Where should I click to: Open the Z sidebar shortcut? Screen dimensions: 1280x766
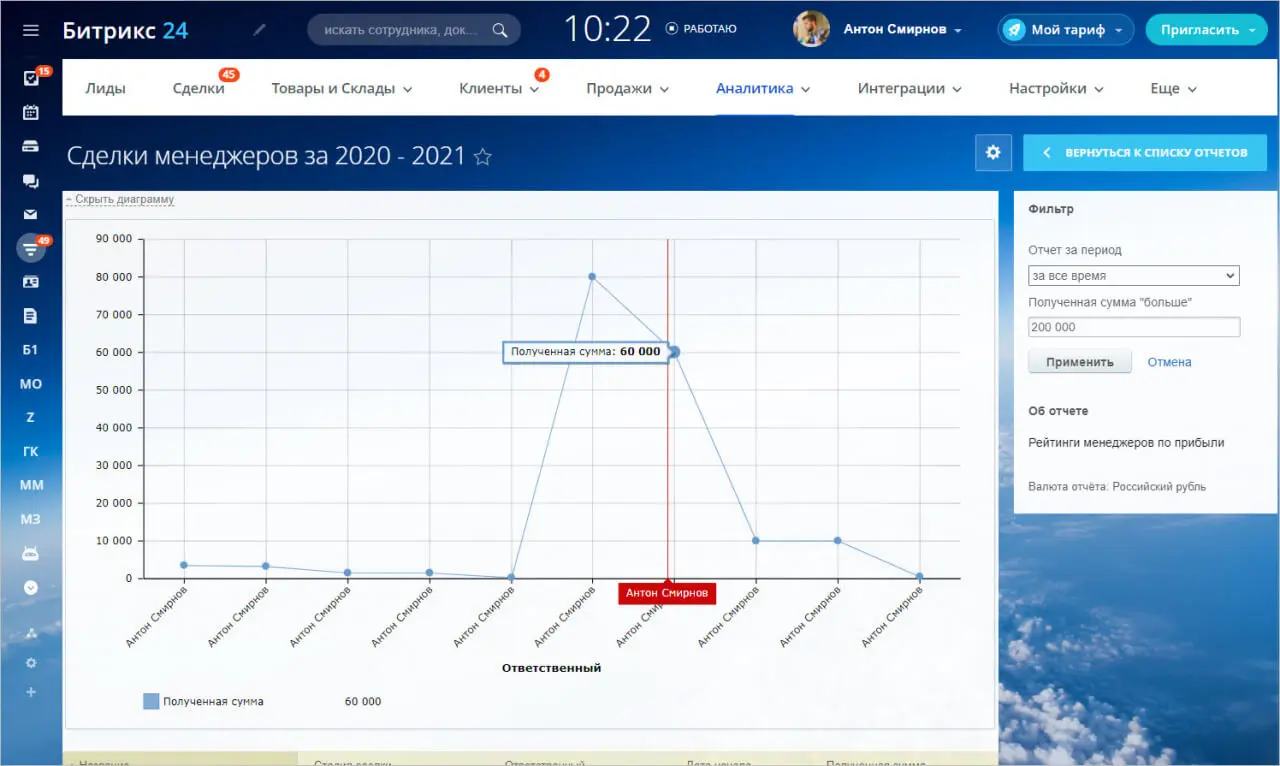click(x=31, y=417)
